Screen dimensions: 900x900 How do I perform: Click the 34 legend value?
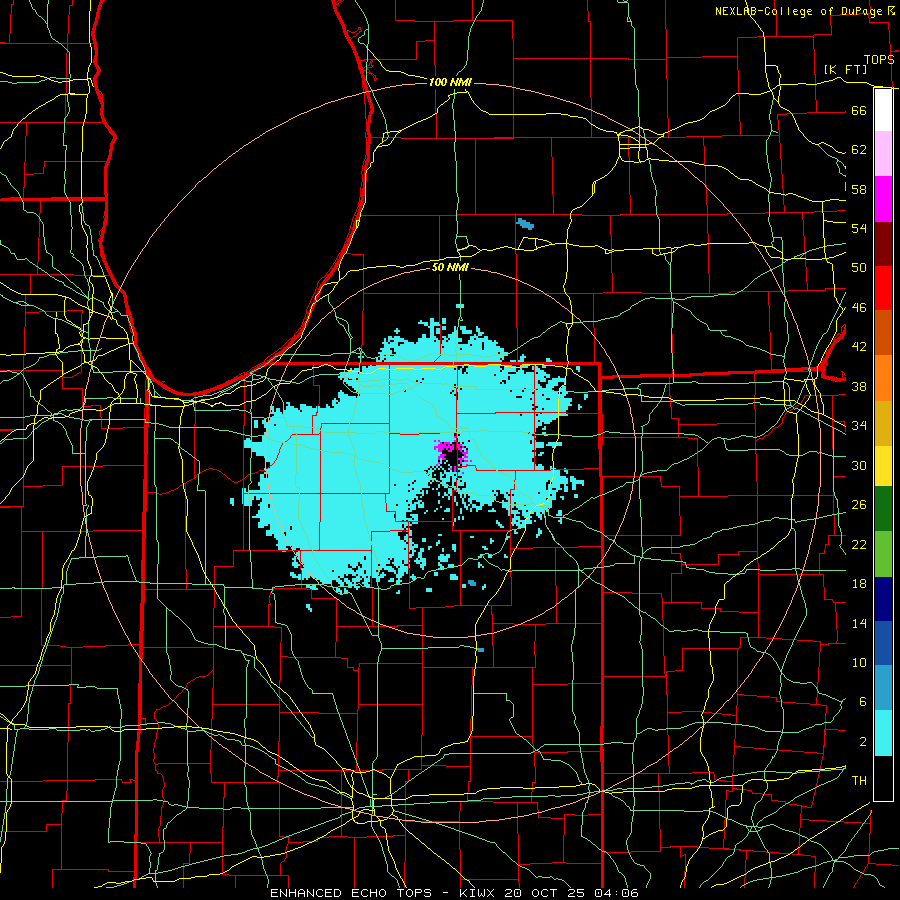coord(859,426)
